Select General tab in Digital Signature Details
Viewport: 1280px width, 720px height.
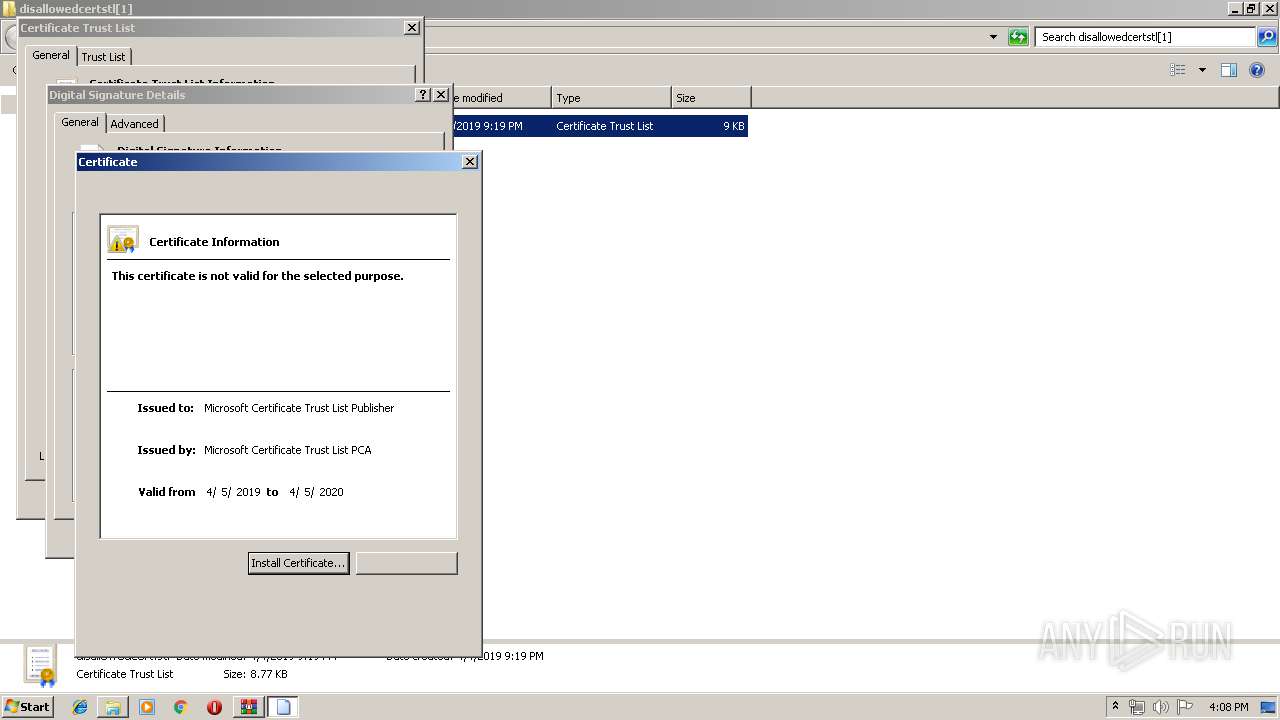80,122
